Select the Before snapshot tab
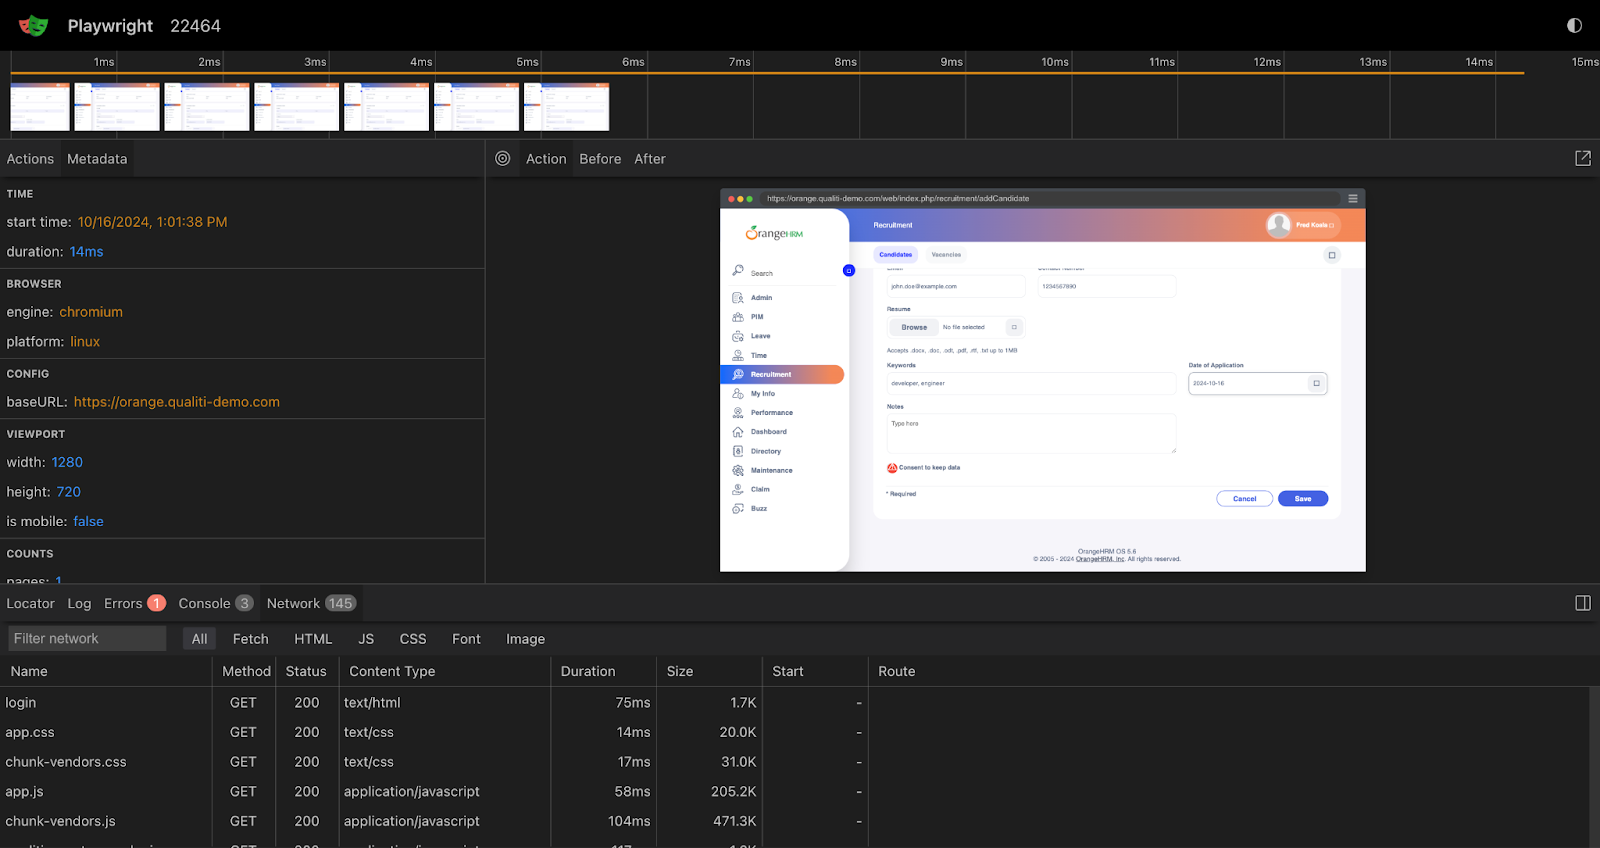The height and width of the screenshot is (848, 1600). (x=600, y=159)
